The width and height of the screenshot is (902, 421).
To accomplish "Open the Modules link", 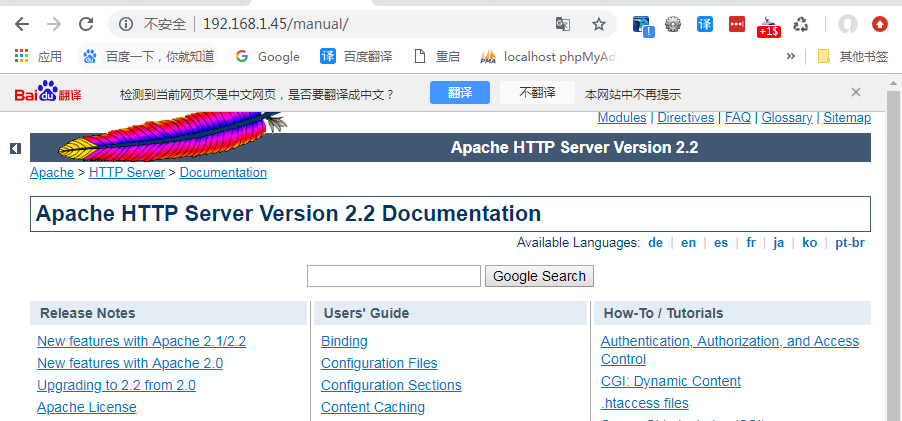I will (x=622, y=118).
